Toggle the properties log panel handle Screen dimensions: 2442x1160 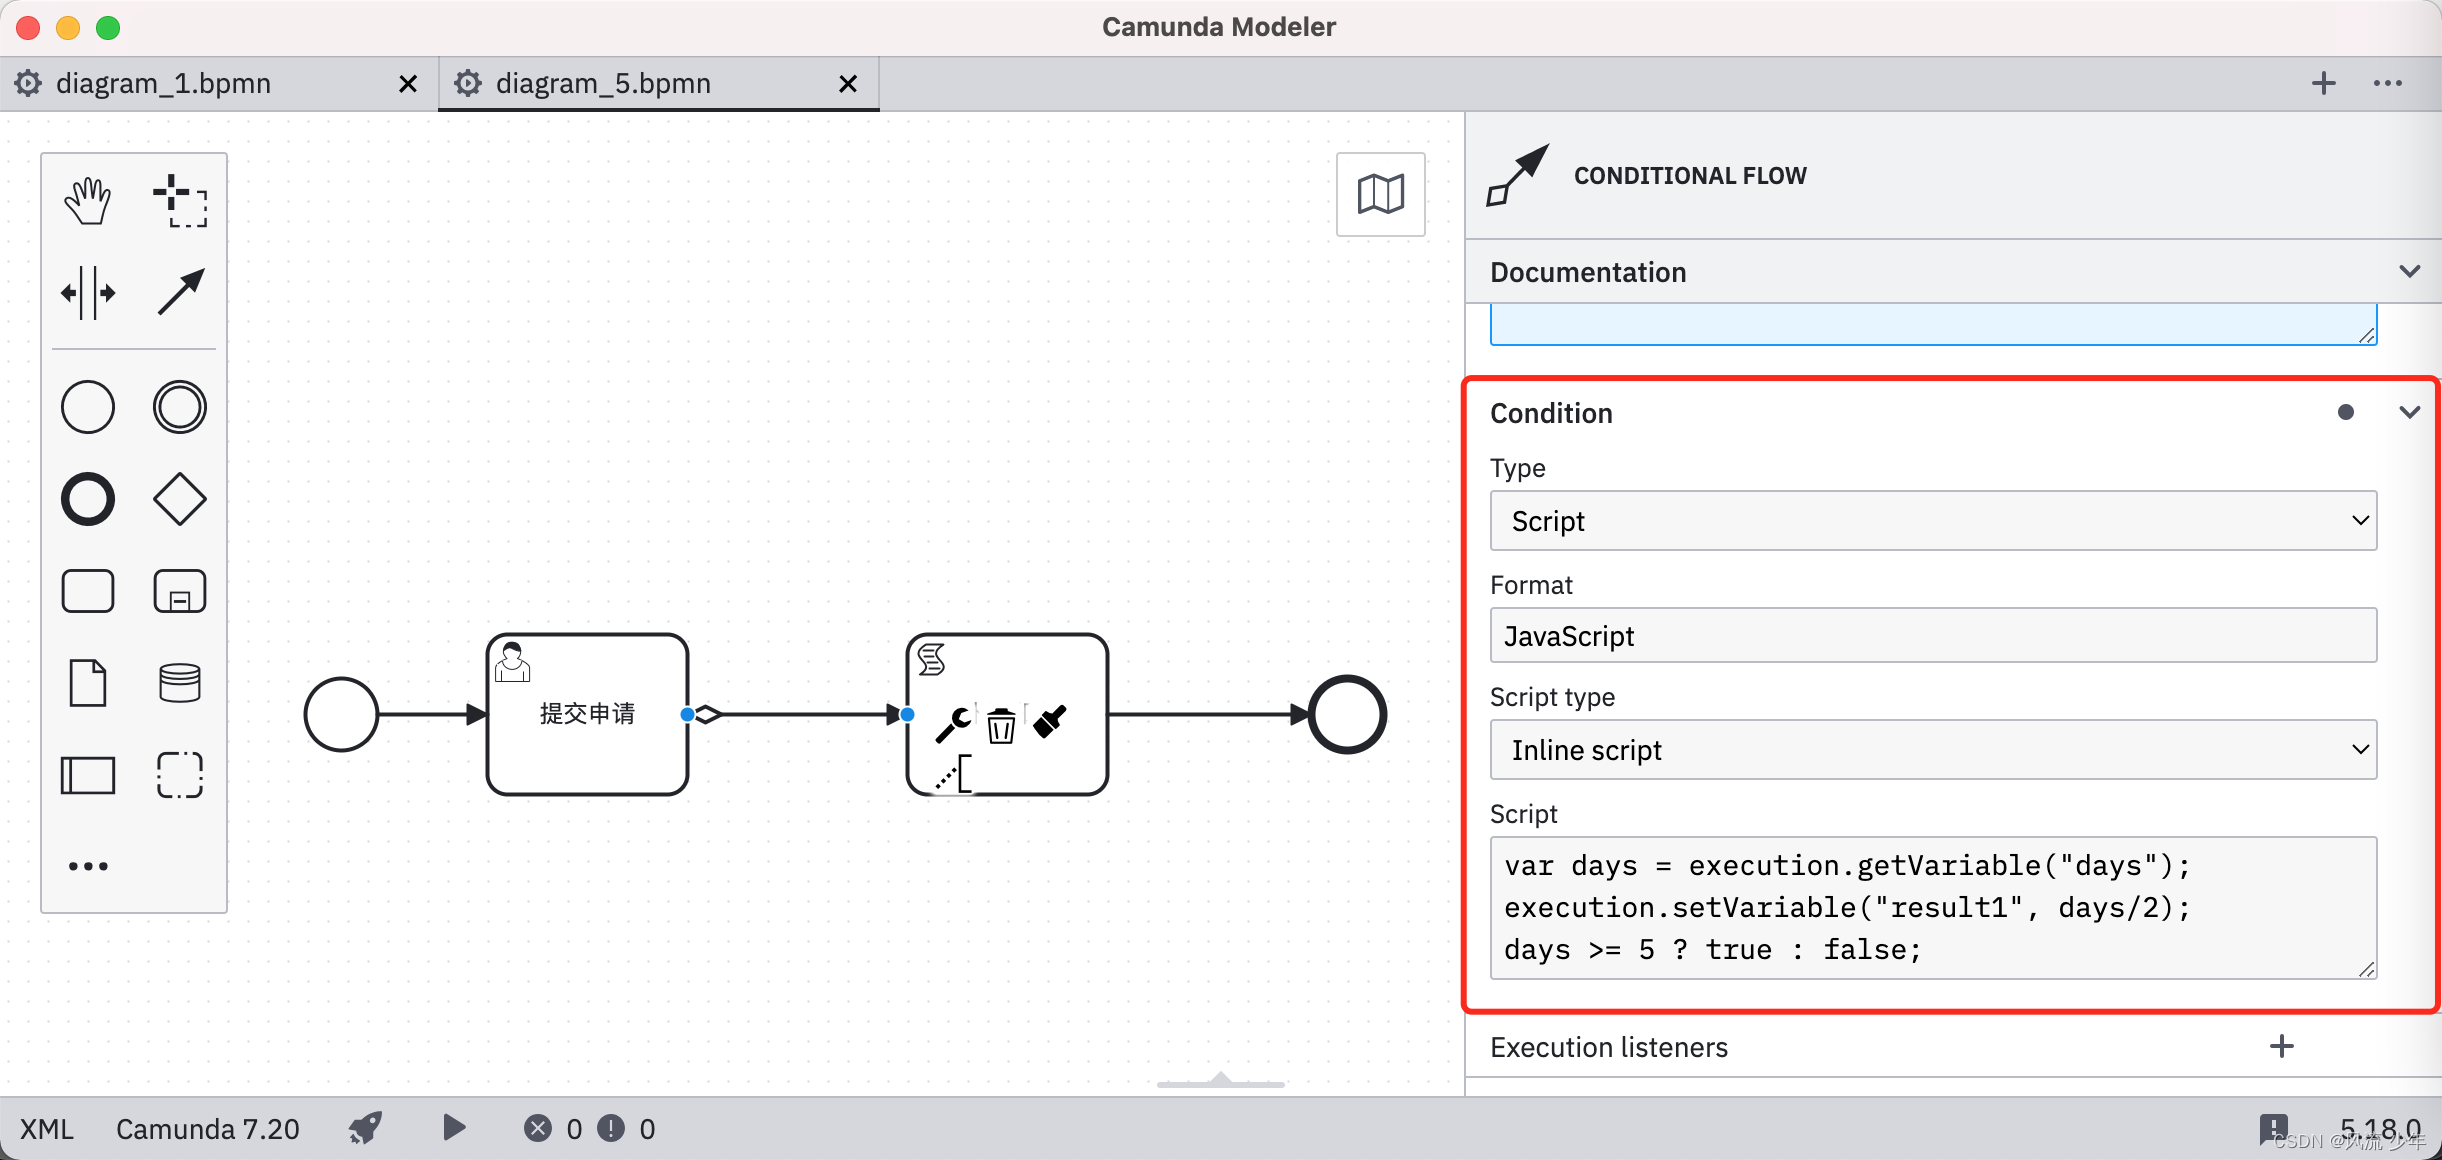tap(1221, 1081)
